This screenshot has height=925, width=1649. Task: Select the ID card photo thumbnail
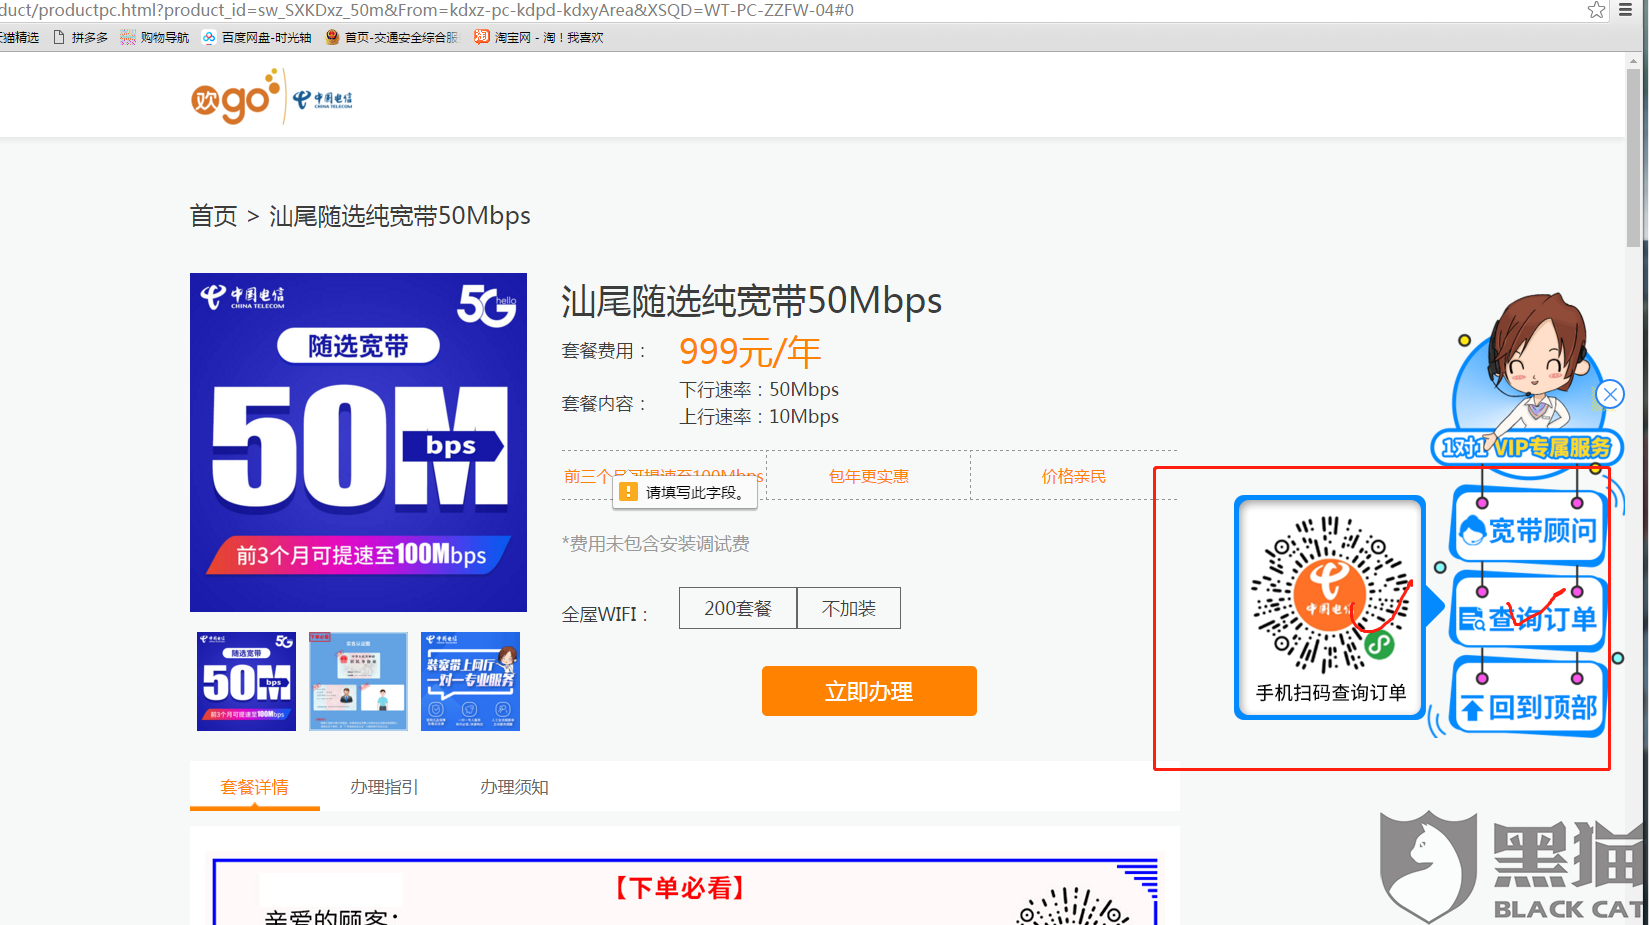click(x=357, y=681)
